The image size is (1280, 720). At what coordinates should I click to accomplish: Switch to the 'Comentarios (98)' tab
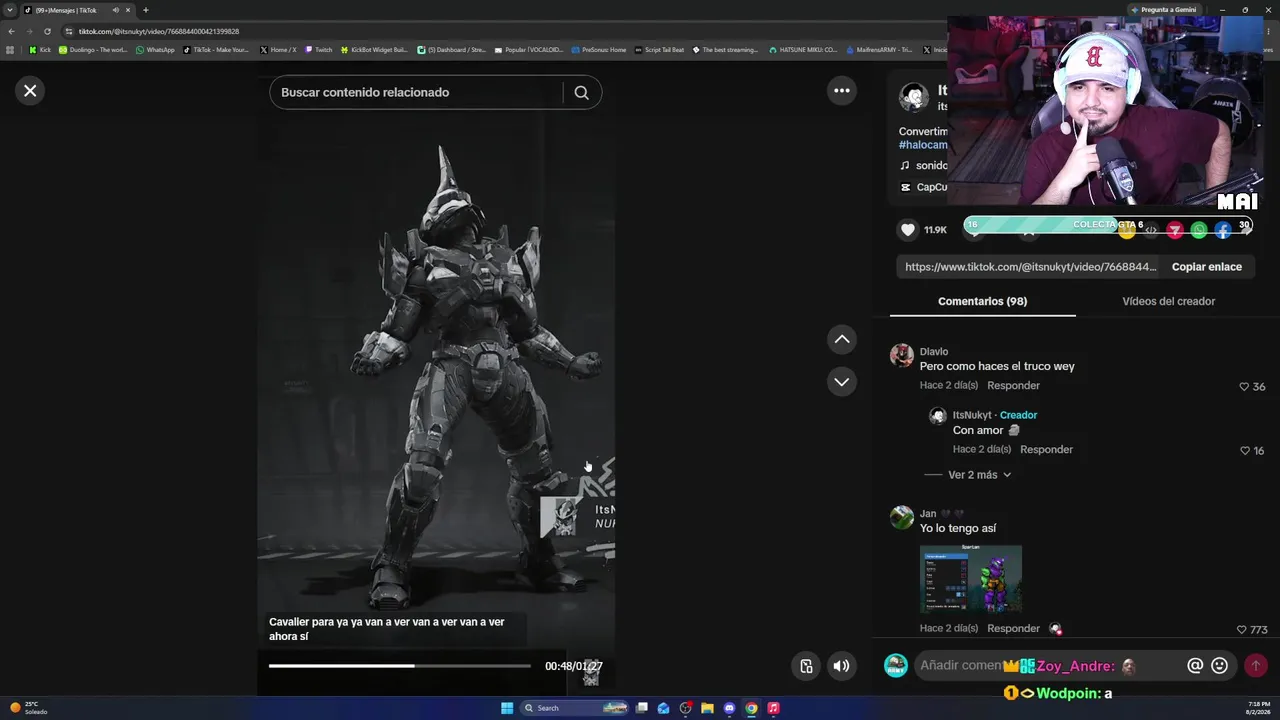coord(982,301)
